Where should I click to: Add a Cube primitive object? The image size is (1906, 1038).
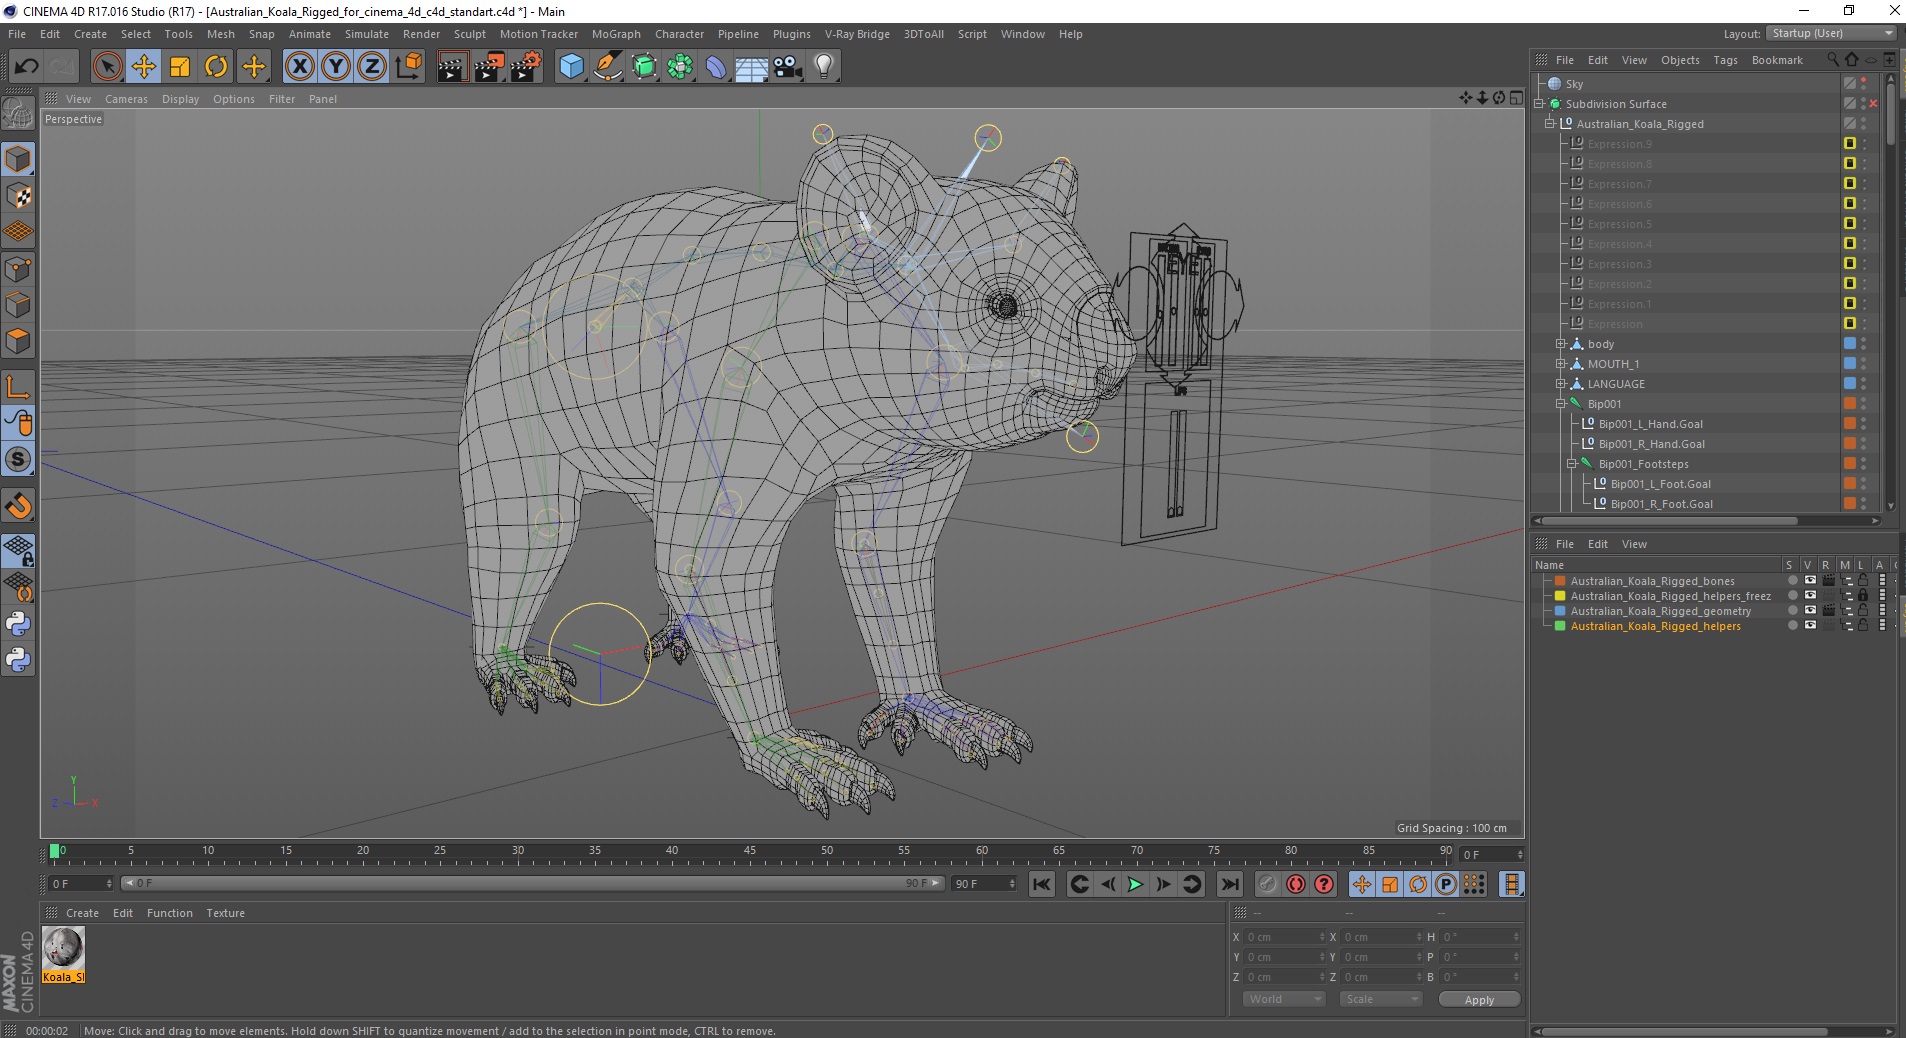click(571, 67)
